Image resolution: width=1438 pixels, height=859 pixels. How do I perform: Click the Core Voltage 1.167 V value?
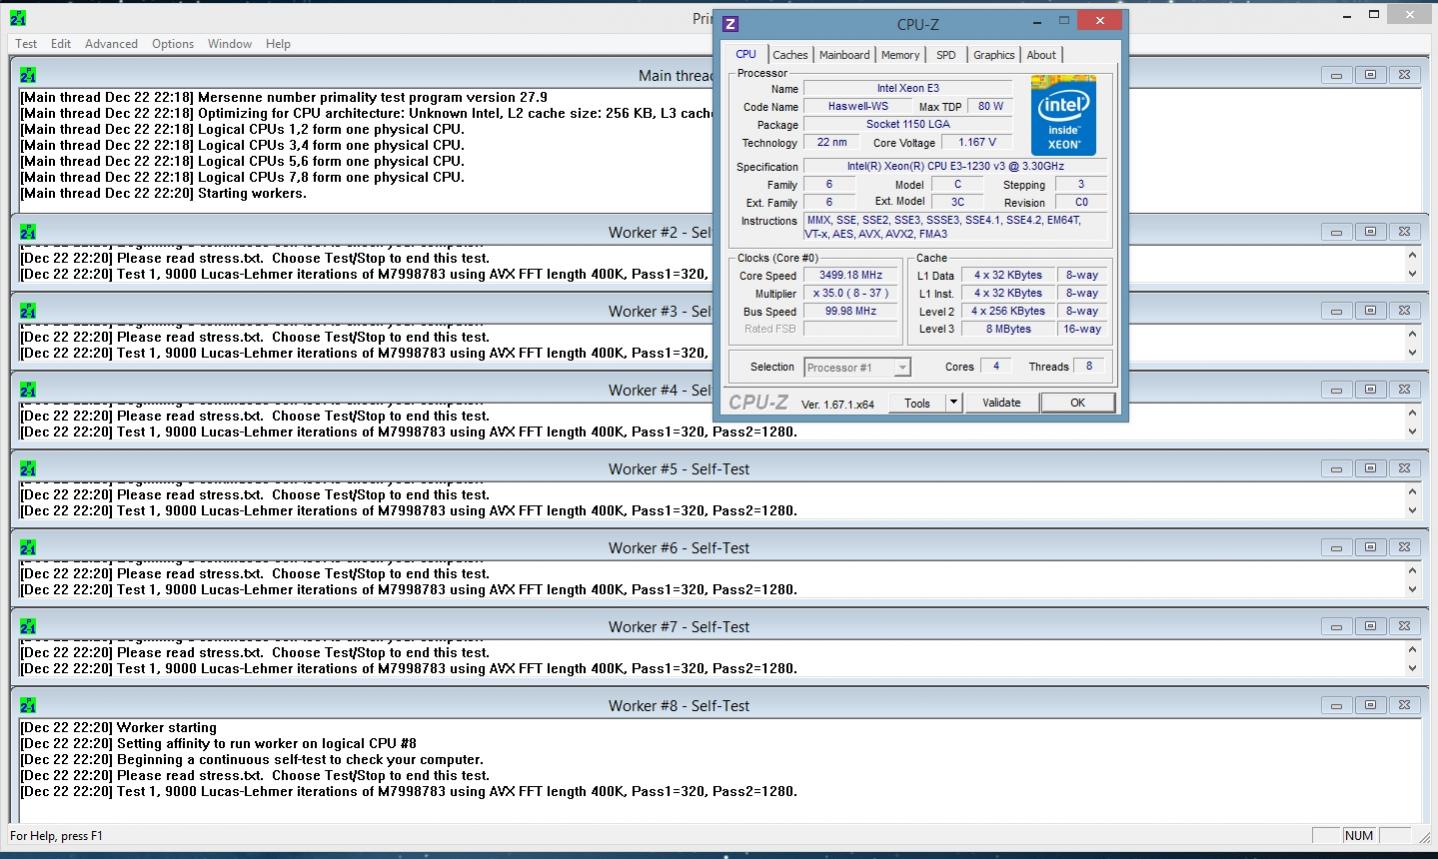click(977, 142)
